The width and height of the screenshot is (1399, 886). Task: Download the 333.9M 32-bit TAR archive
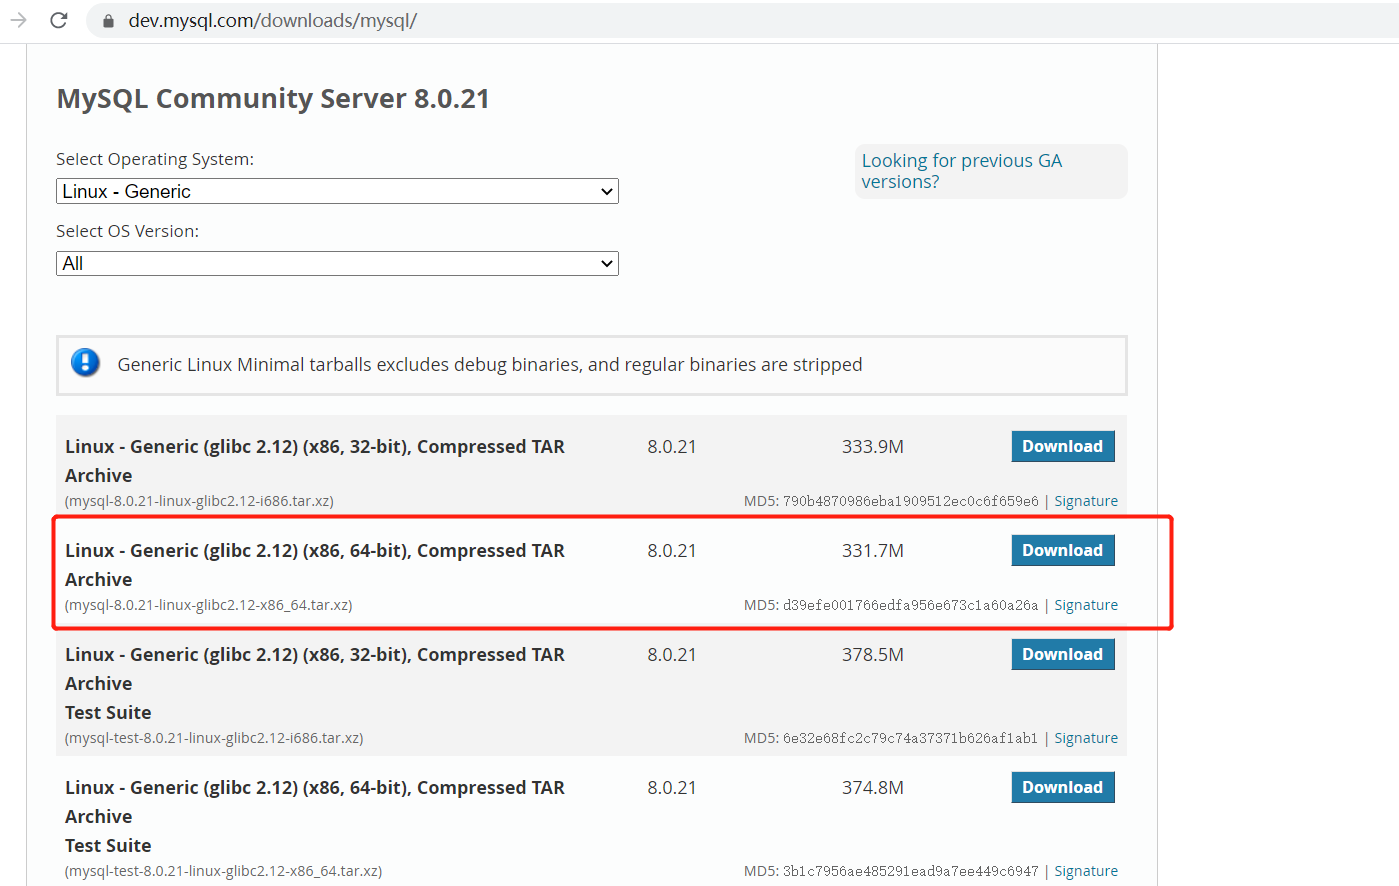coord(1062,446)
